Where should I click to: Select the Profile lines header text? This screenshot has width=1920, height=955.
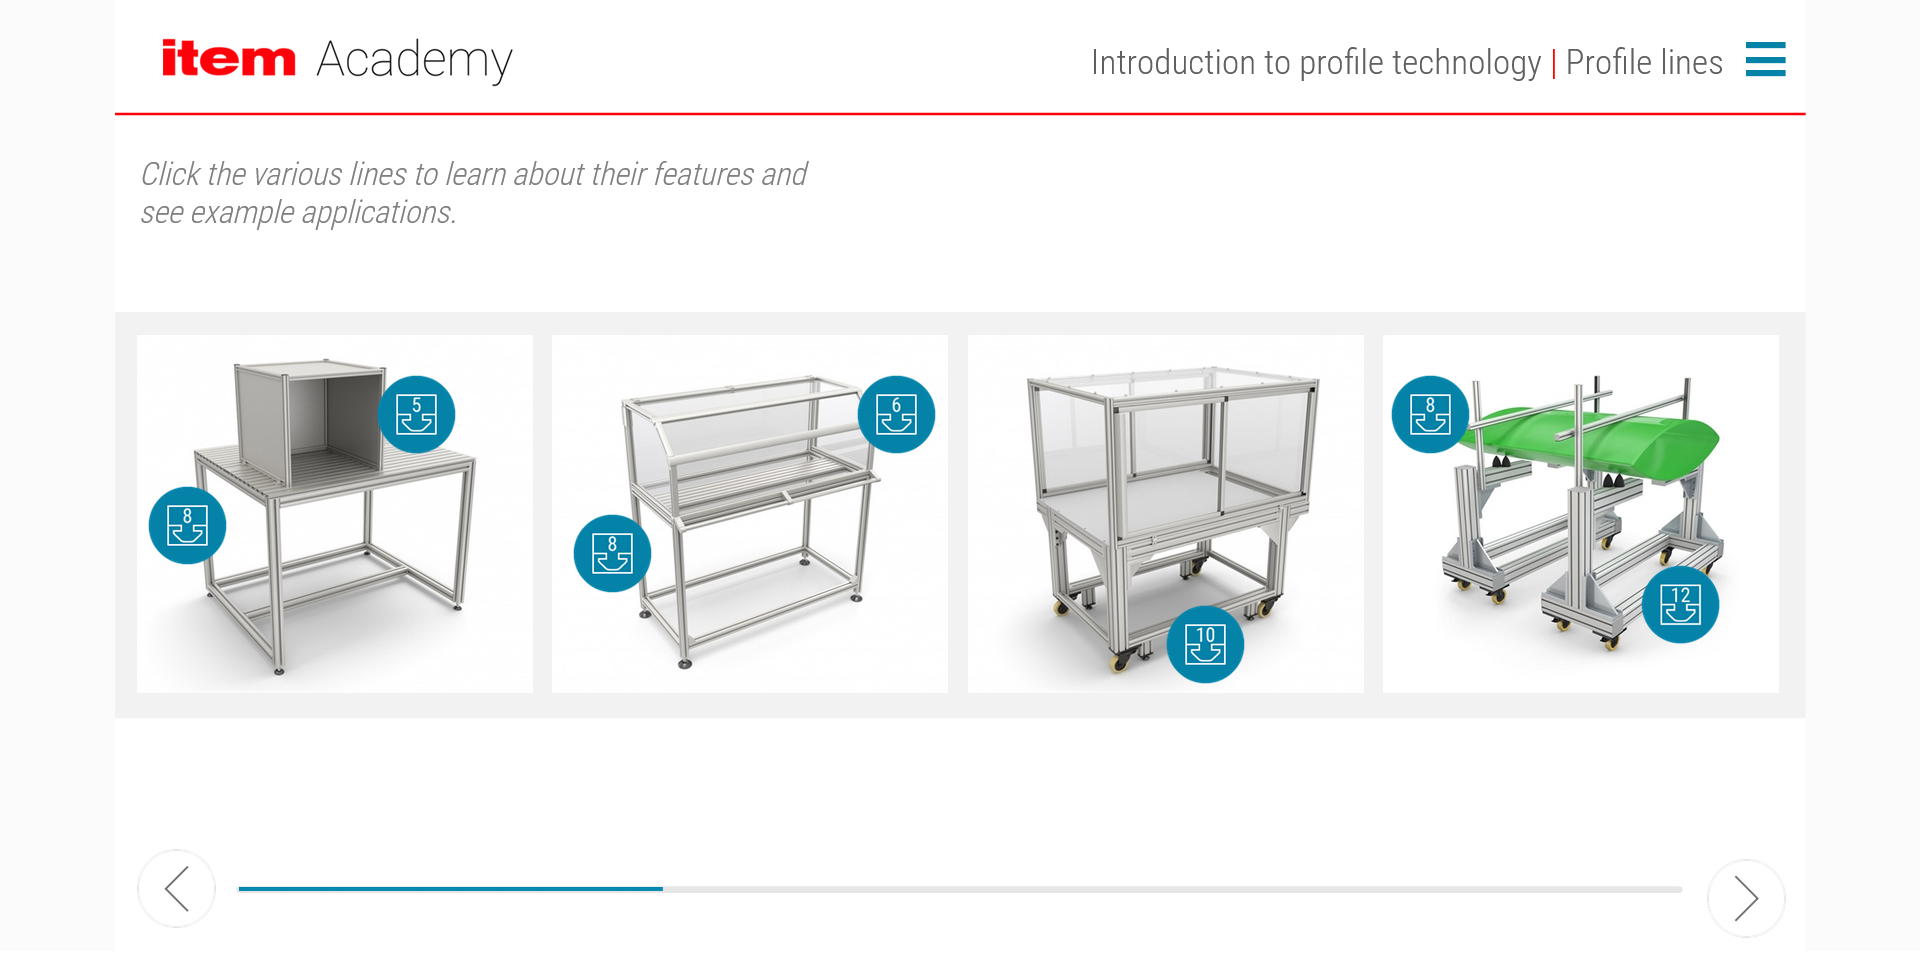[1644, 62]
